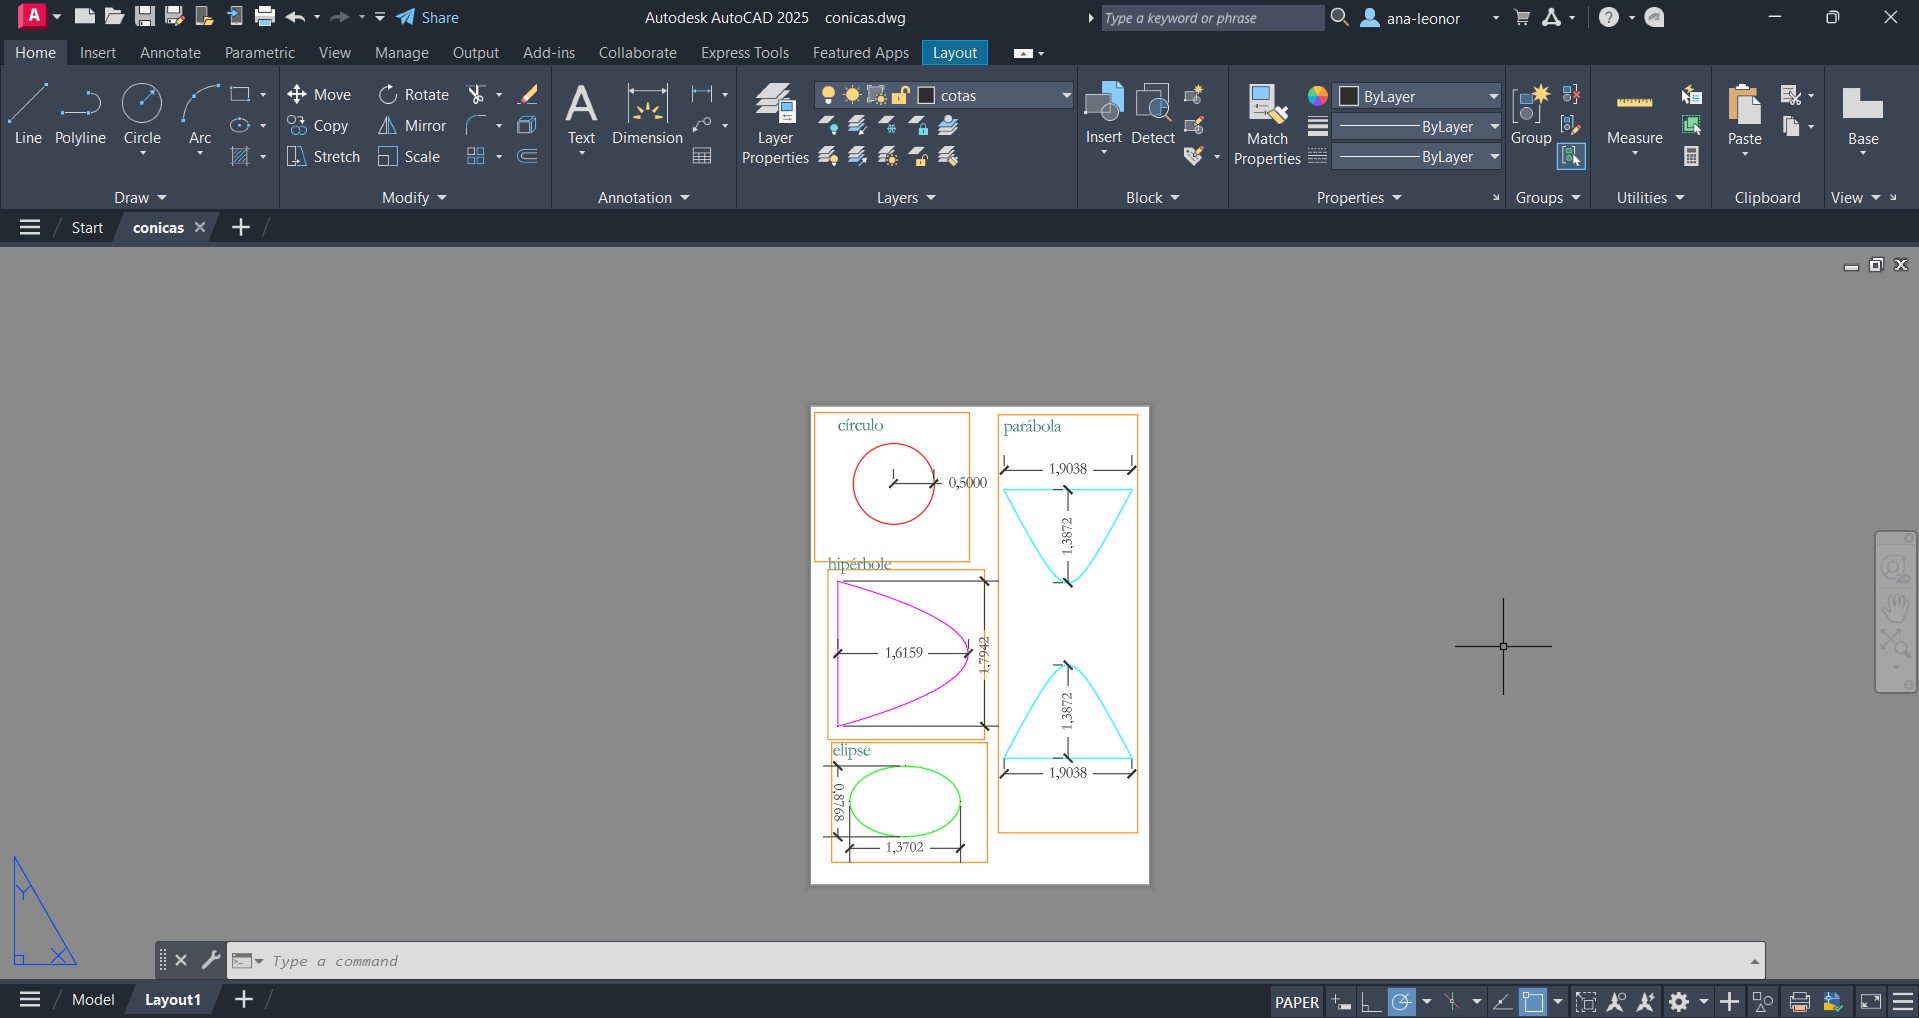Select the Stretch tool
This screenshot has width=1919, height=1018.
coord(323,157)
